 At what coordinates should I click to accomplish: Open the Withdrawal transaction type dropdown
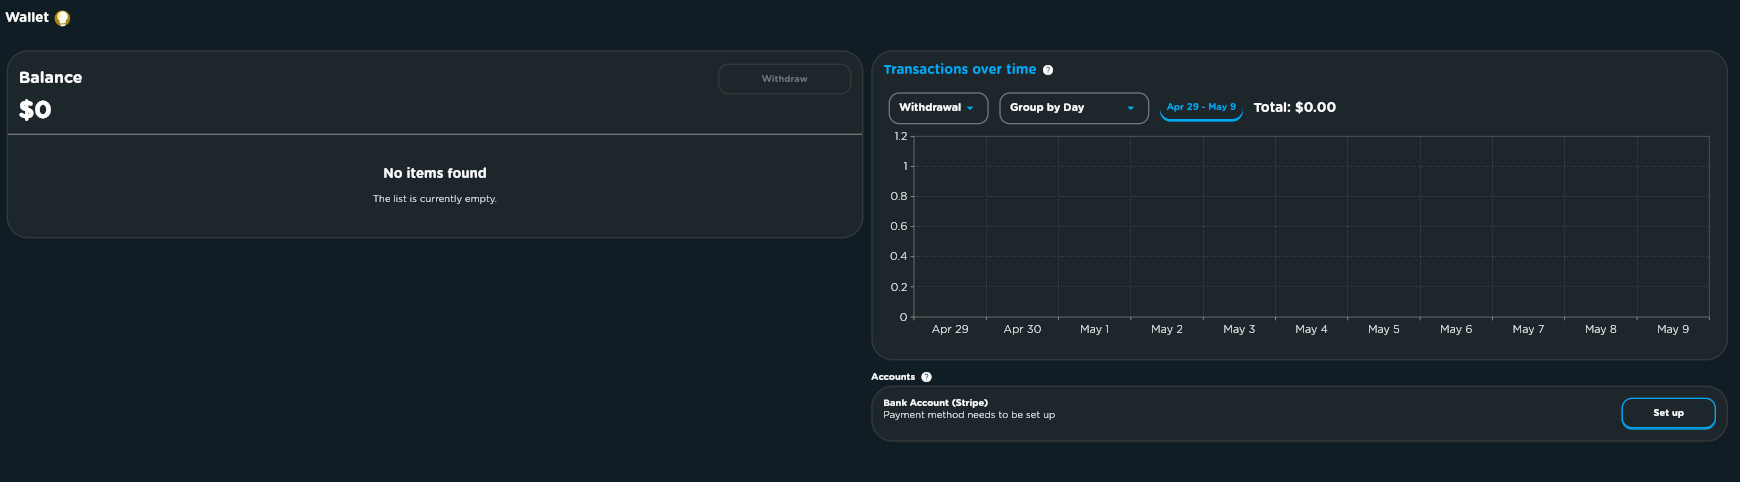tap(938, 108)
